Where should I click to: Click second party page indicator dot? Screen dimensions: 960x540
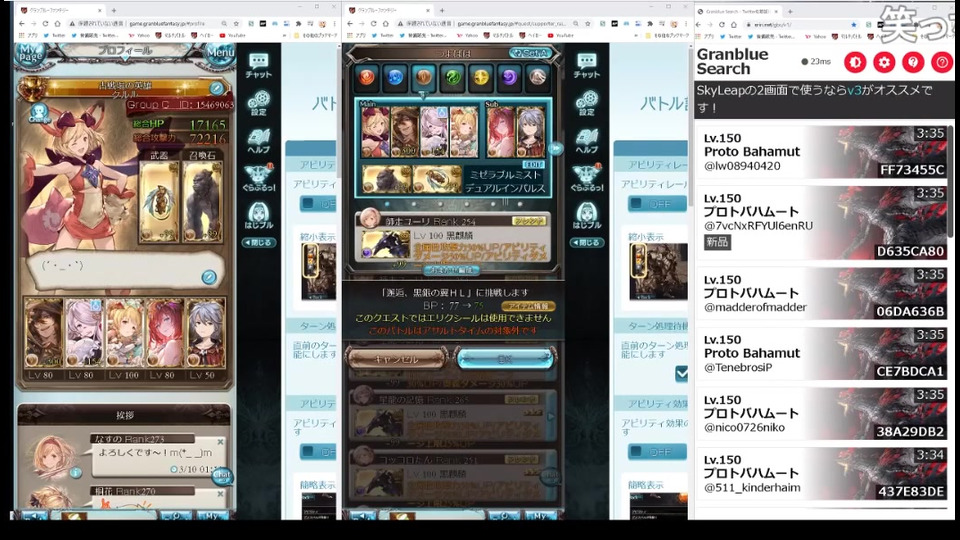pos(413,204)
